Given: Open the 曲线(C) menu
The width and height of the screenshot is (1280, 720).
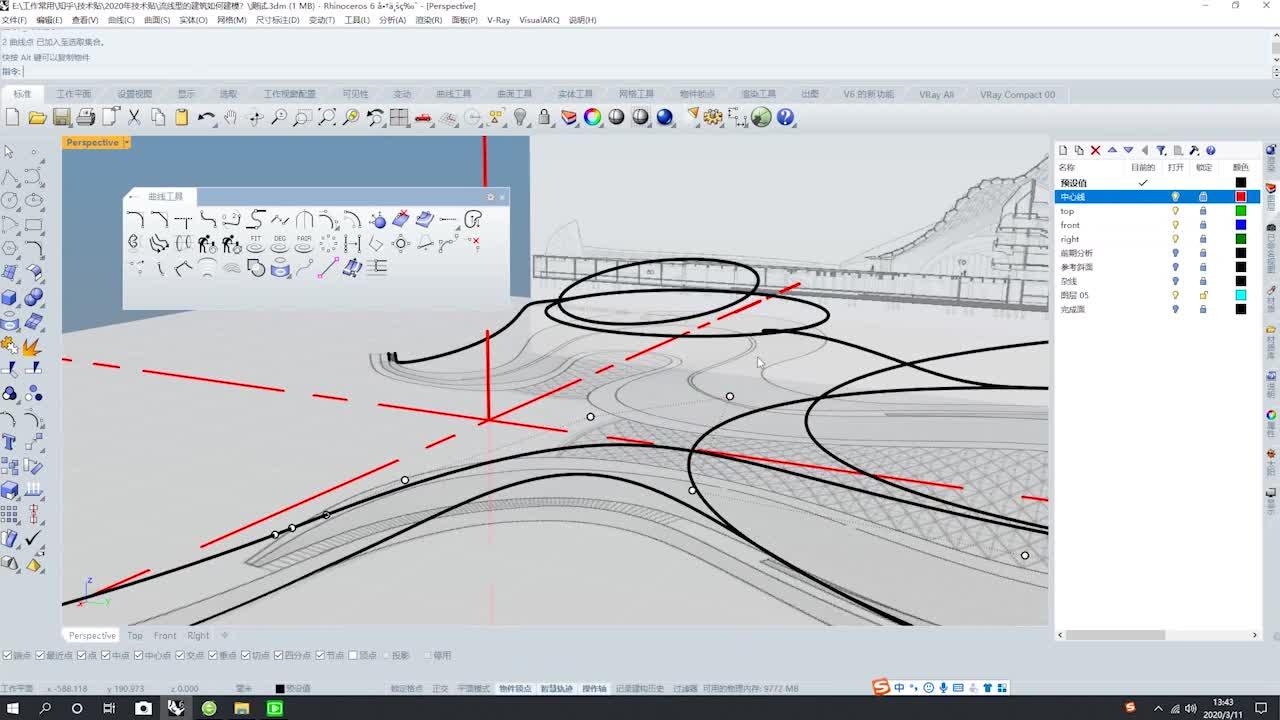Looking at the screenshot, I should pos(121,20).
